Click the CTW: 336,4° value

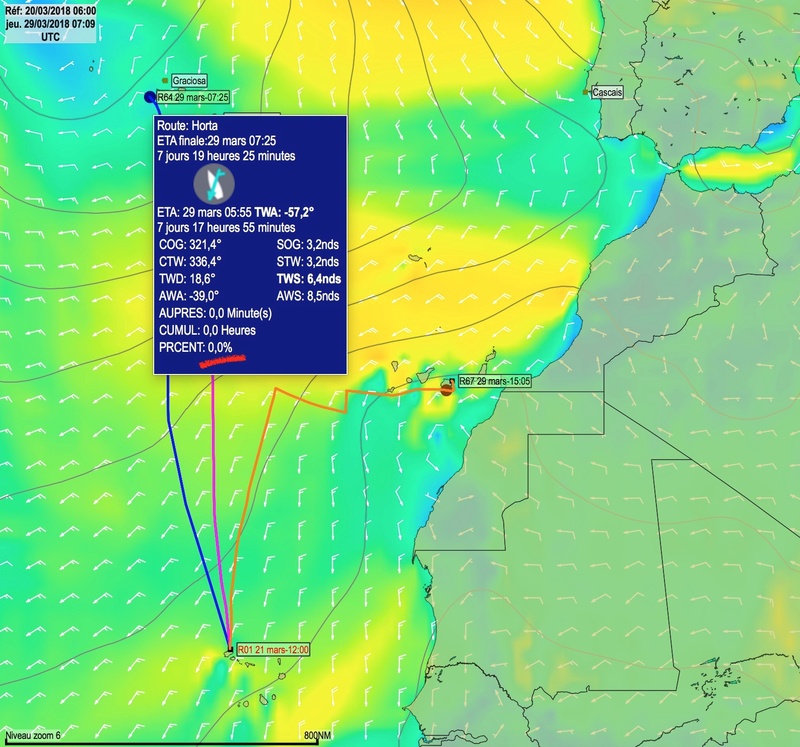click(x=190, y=262)
